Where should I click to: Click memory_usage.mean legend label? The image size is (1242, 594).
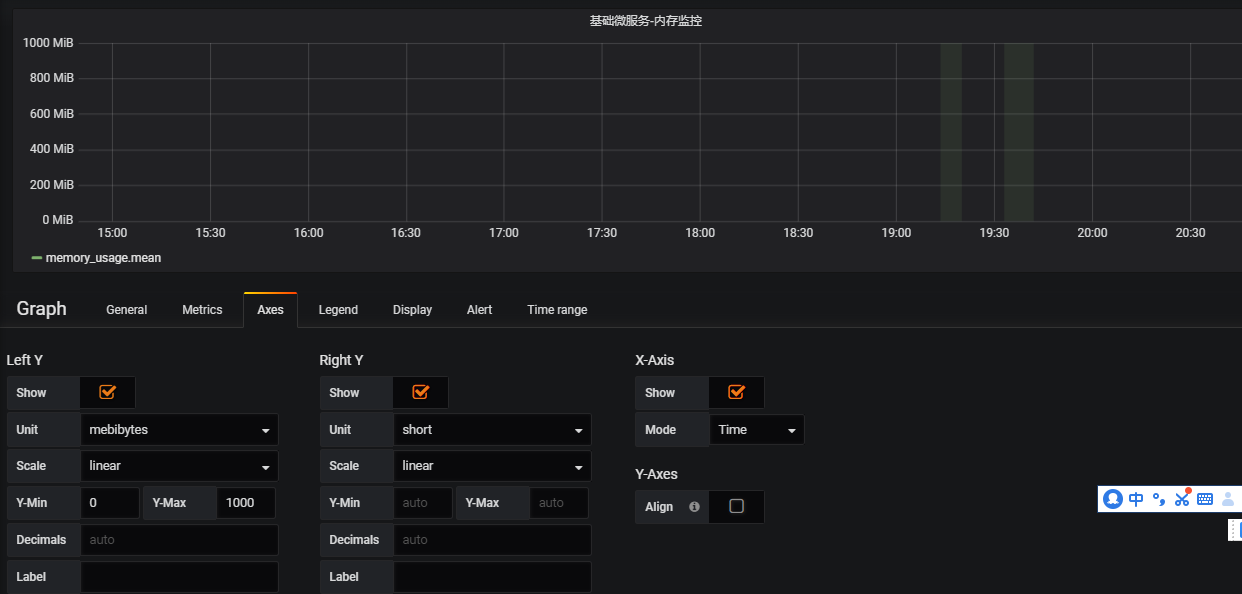click(x=103, y=258)
